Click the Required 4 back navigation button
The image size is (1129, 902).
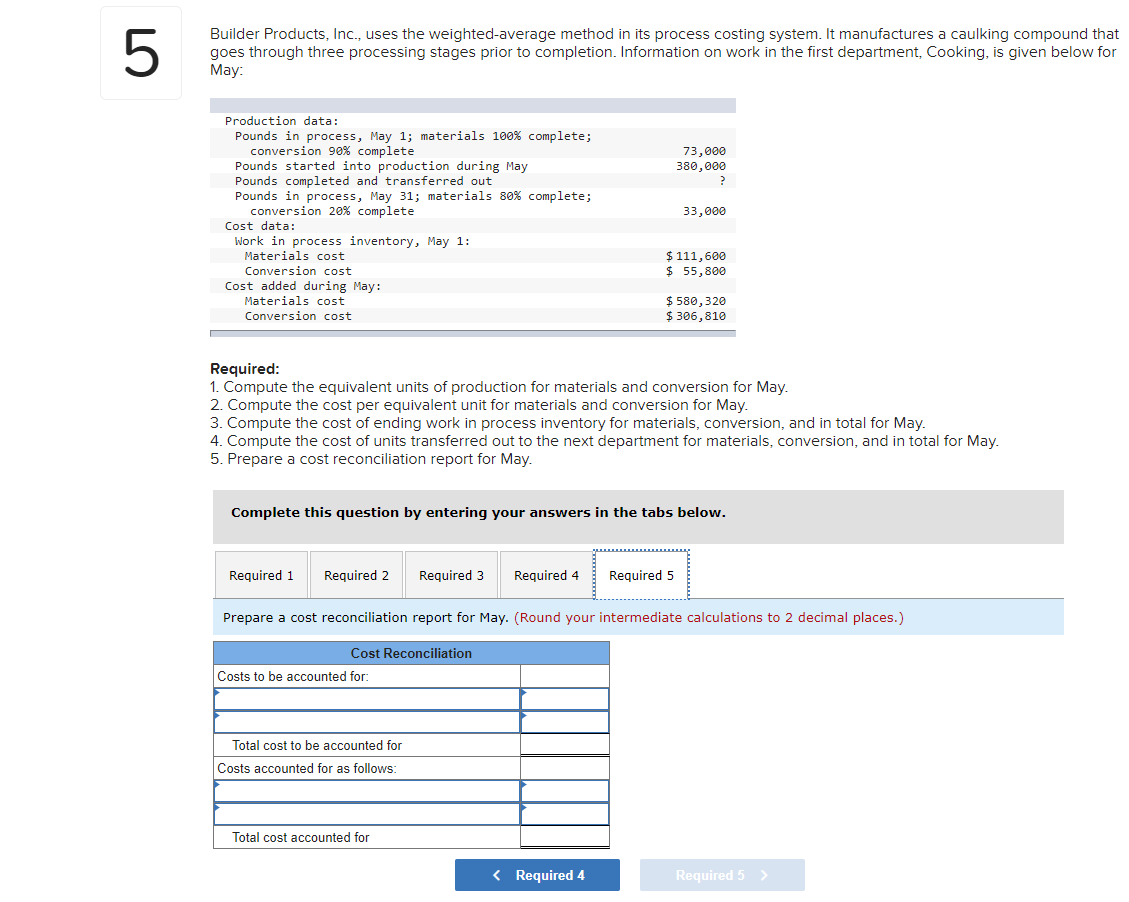(537, 874)
